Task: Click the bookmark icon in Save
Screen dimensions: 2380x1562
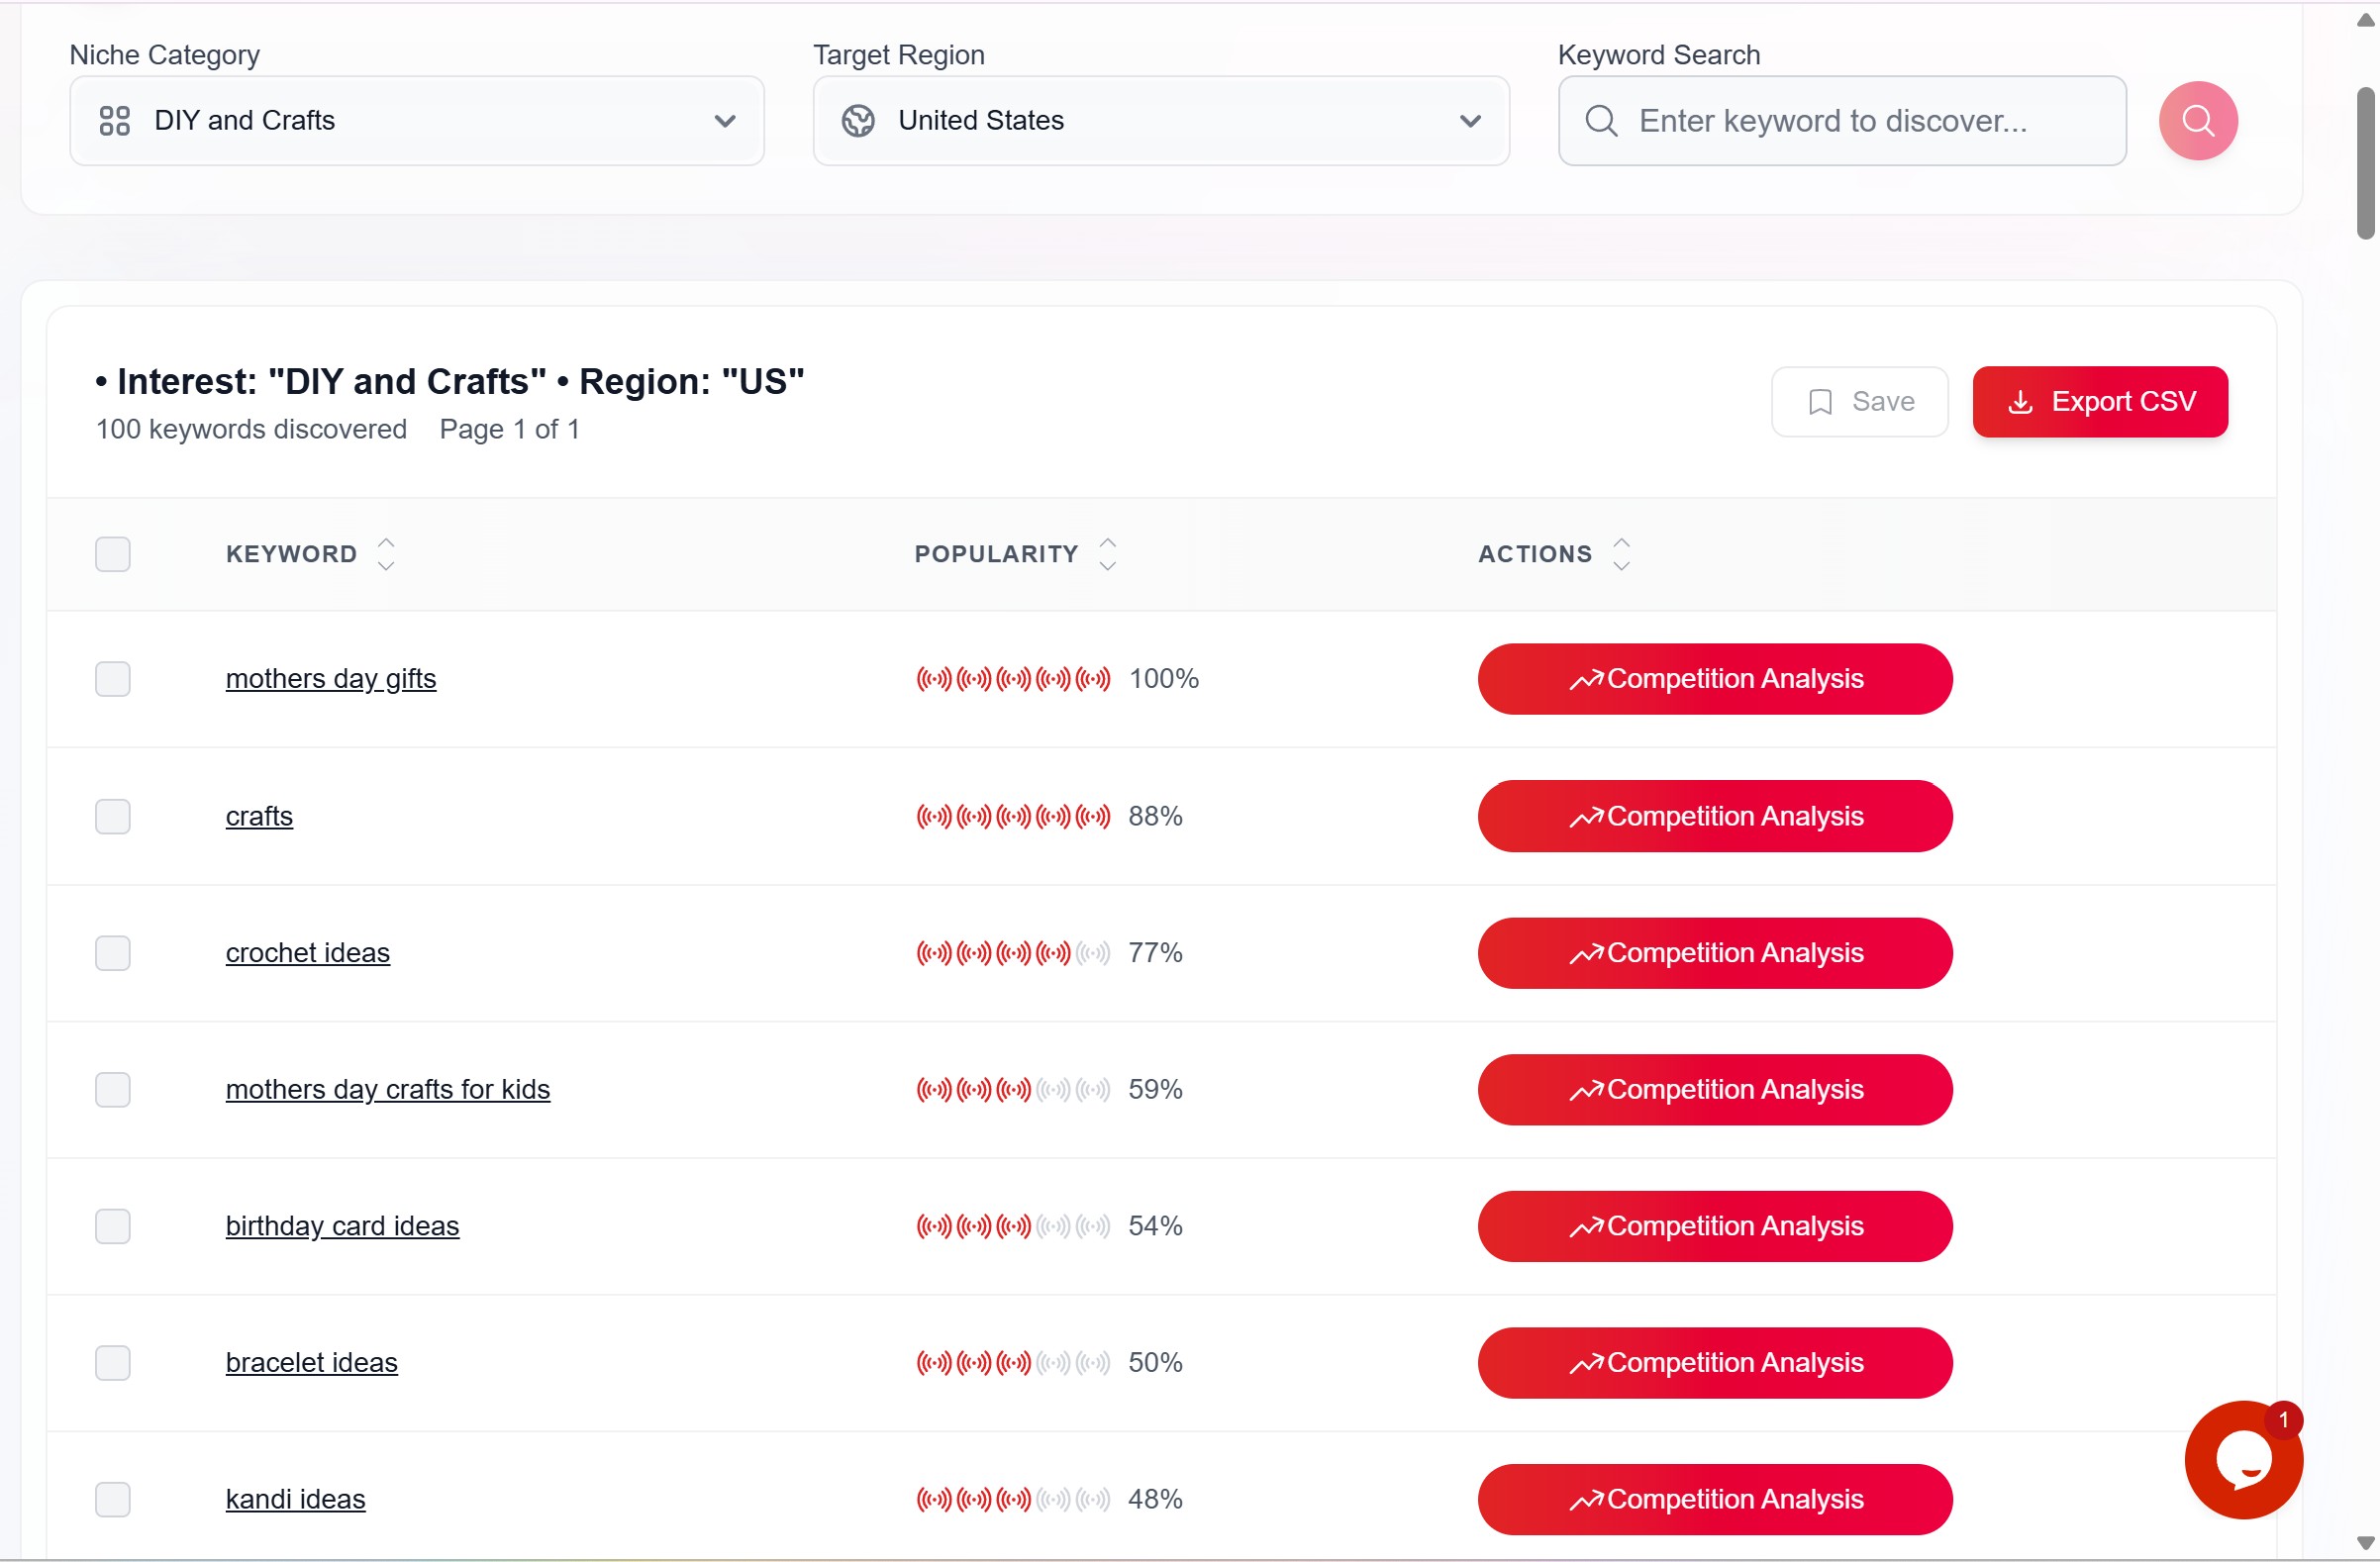Action: [1820, 402]
